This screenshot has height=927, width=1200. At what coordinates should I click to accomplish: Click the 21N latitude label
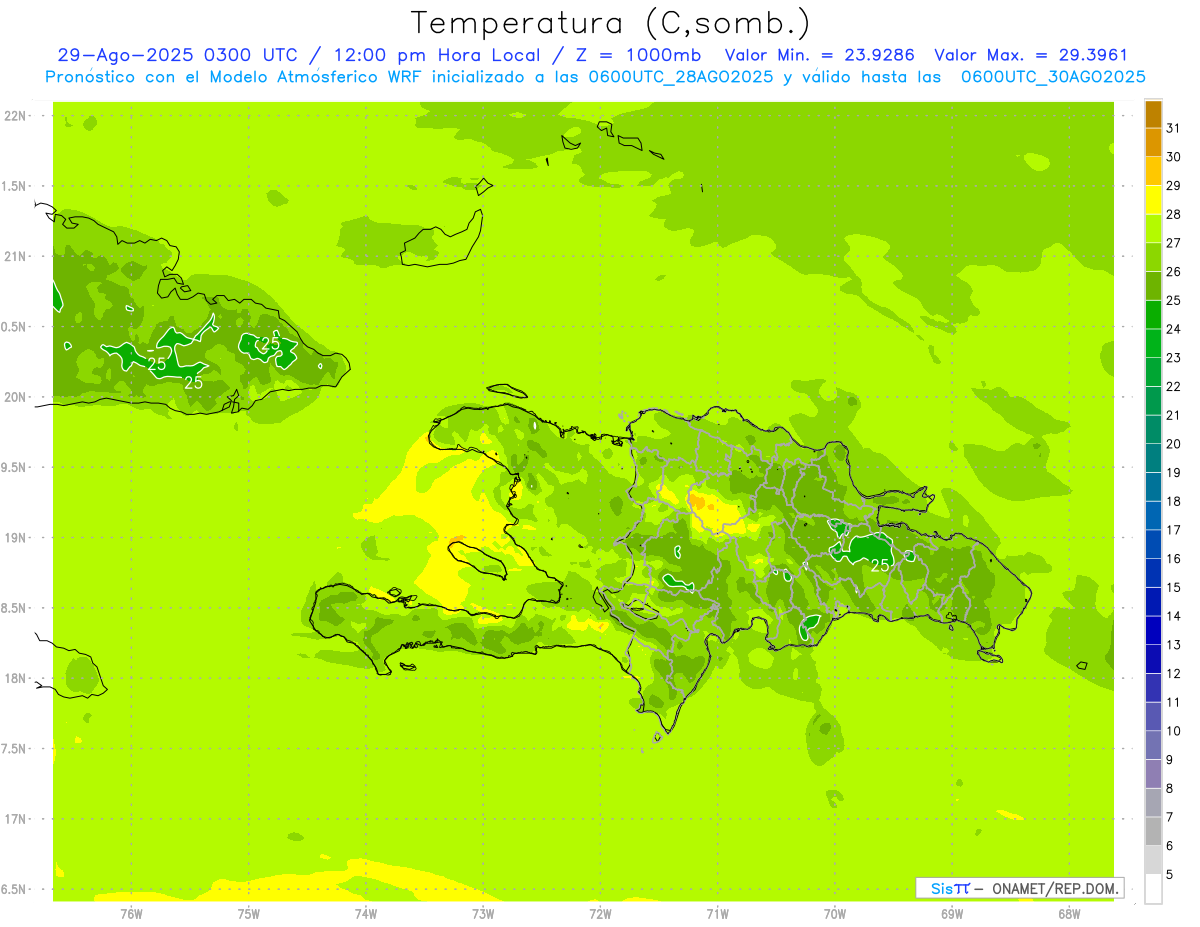(x=17, y=256)
